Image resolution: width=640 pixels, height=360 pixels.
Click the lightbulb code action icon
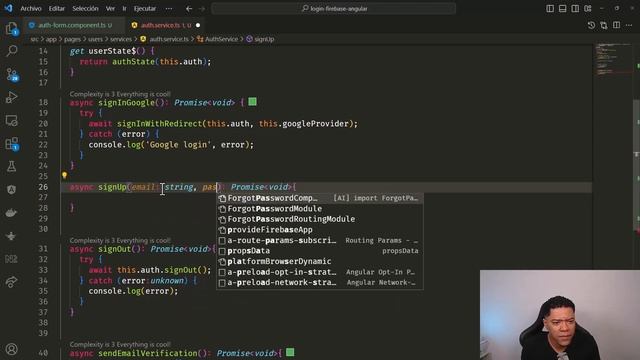pos(64,176)
